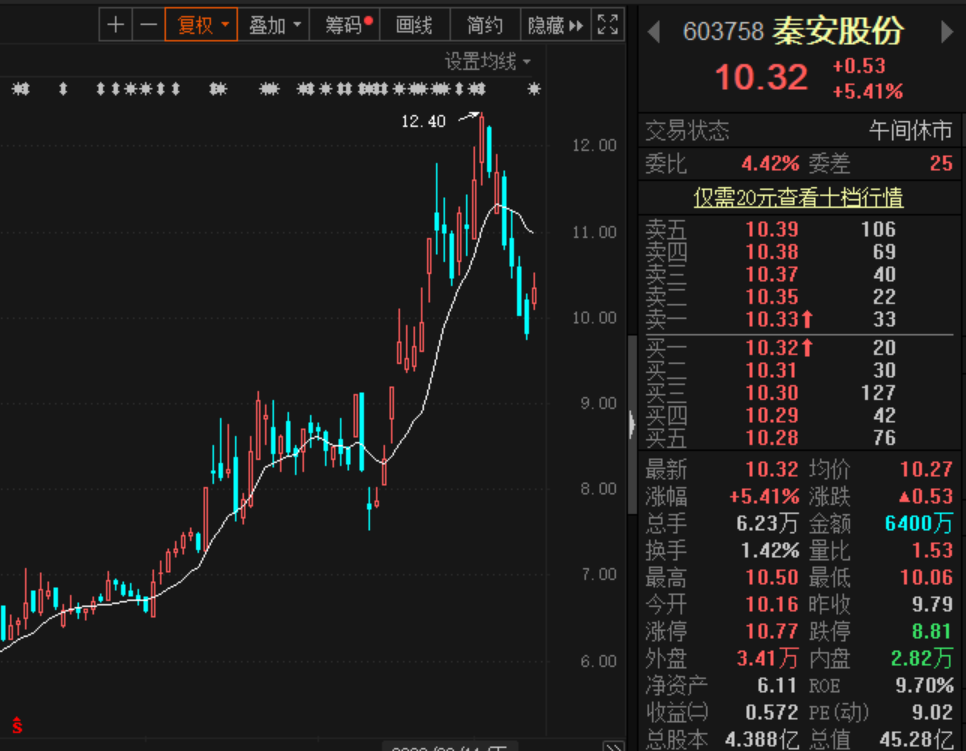Open the 复权 adjustment dropdown

224,25
